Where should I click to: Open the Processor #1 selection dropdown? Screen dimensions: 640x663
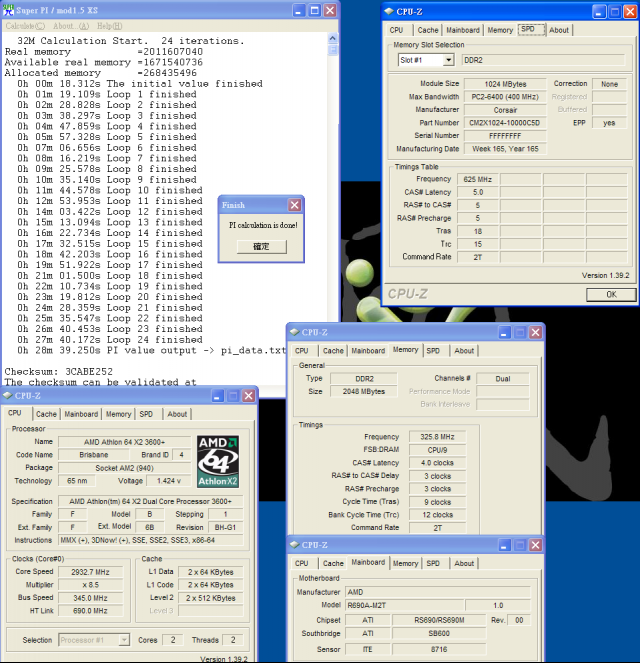(124, 640)
